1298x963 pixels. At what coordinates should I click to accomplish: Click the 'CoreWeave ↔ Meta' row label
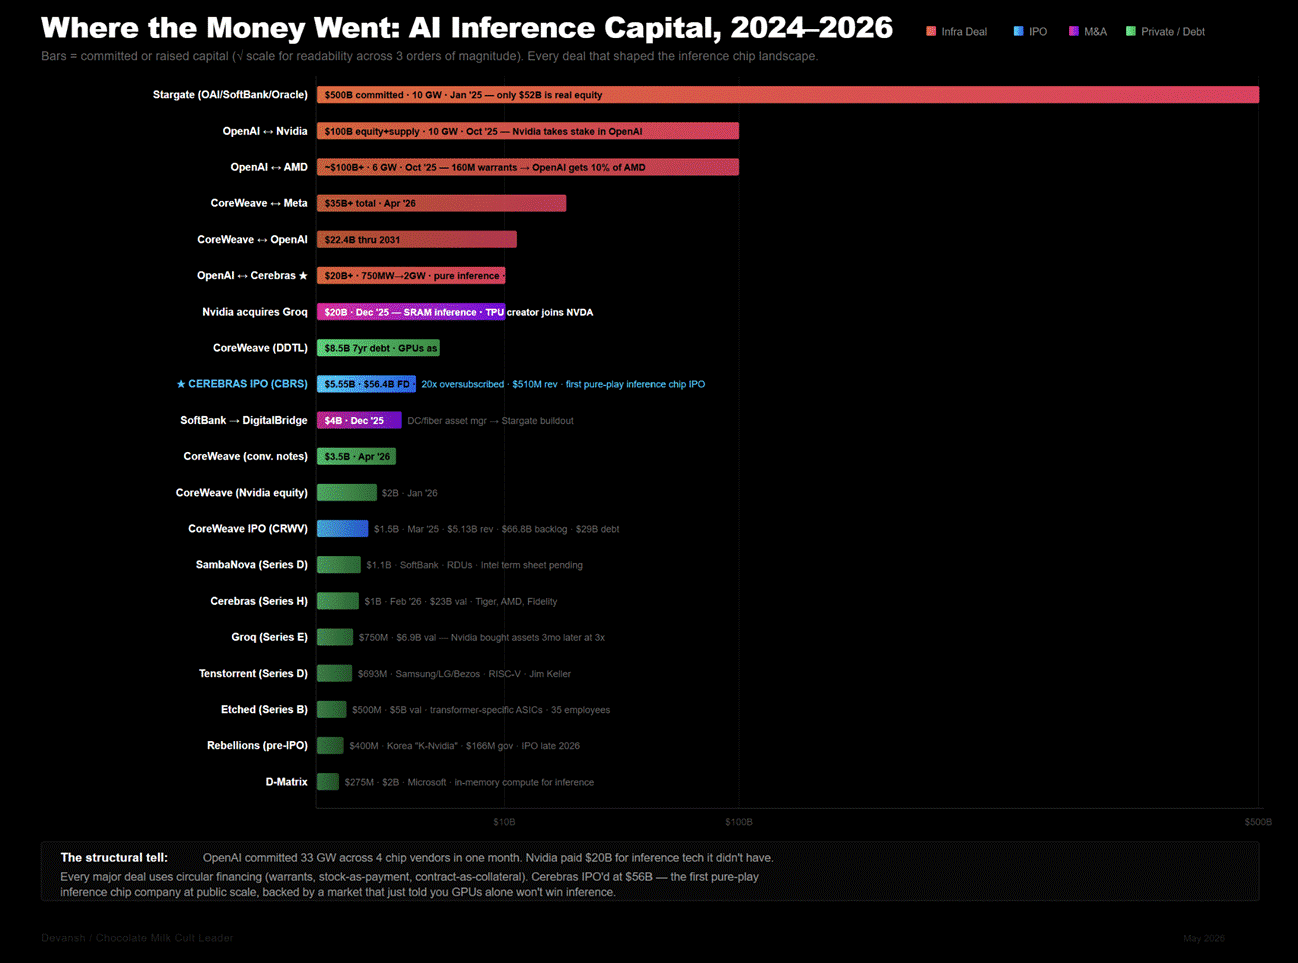point(259,203)
